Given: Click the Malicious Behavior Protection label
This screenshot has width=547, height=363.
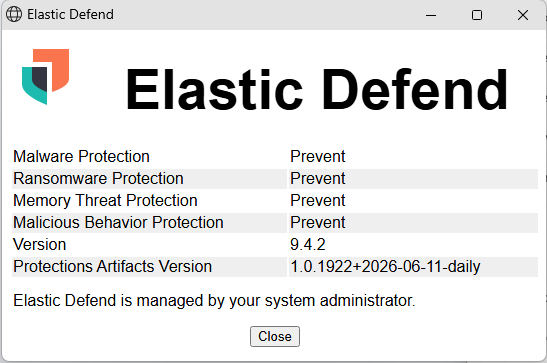Looking at the screenshot, I should coord(118,222).
